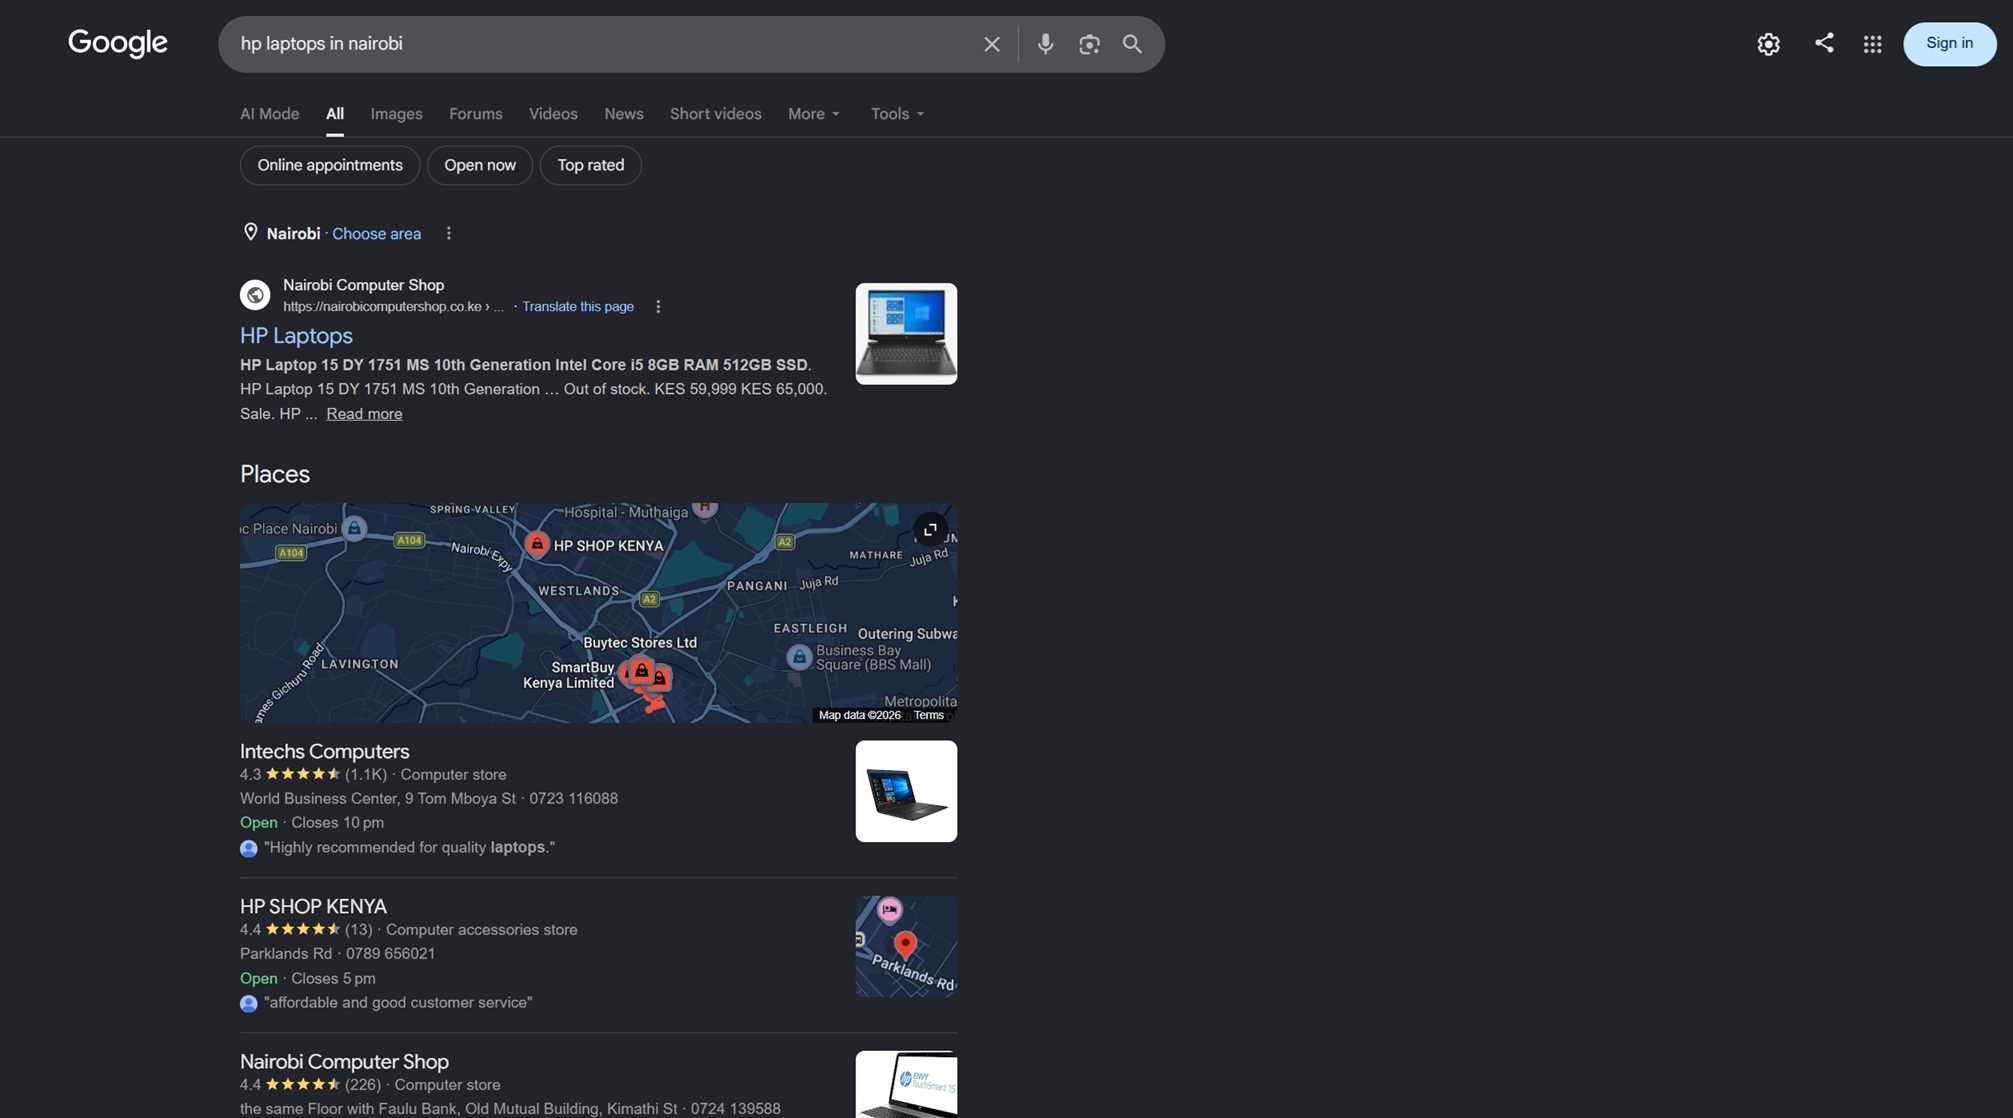This screenshot has width=2013, height=1118.
Task: Expand snippet with Read more
Action: coord(364,414)
